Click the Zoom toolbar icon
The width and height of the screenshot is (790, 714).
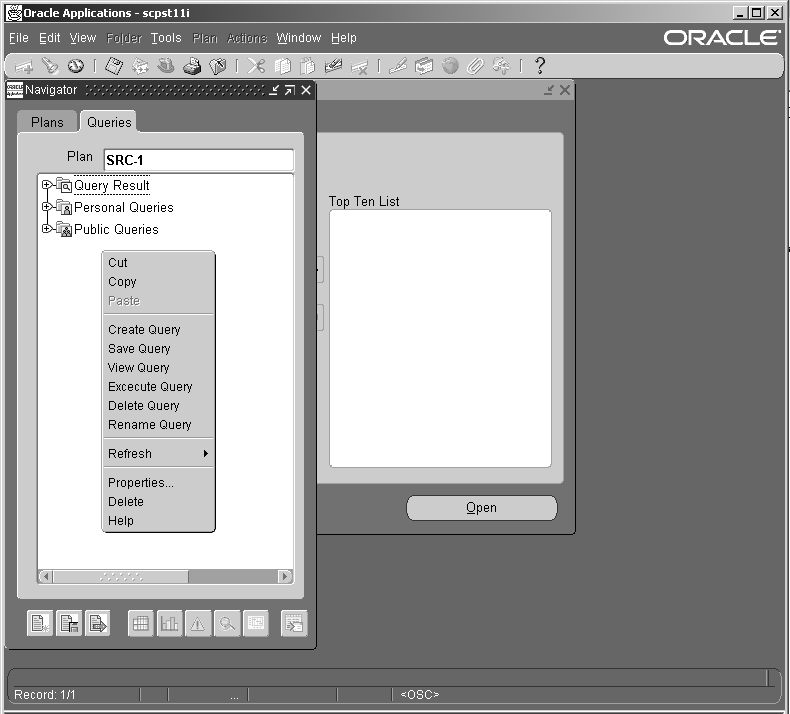[424, 66]
